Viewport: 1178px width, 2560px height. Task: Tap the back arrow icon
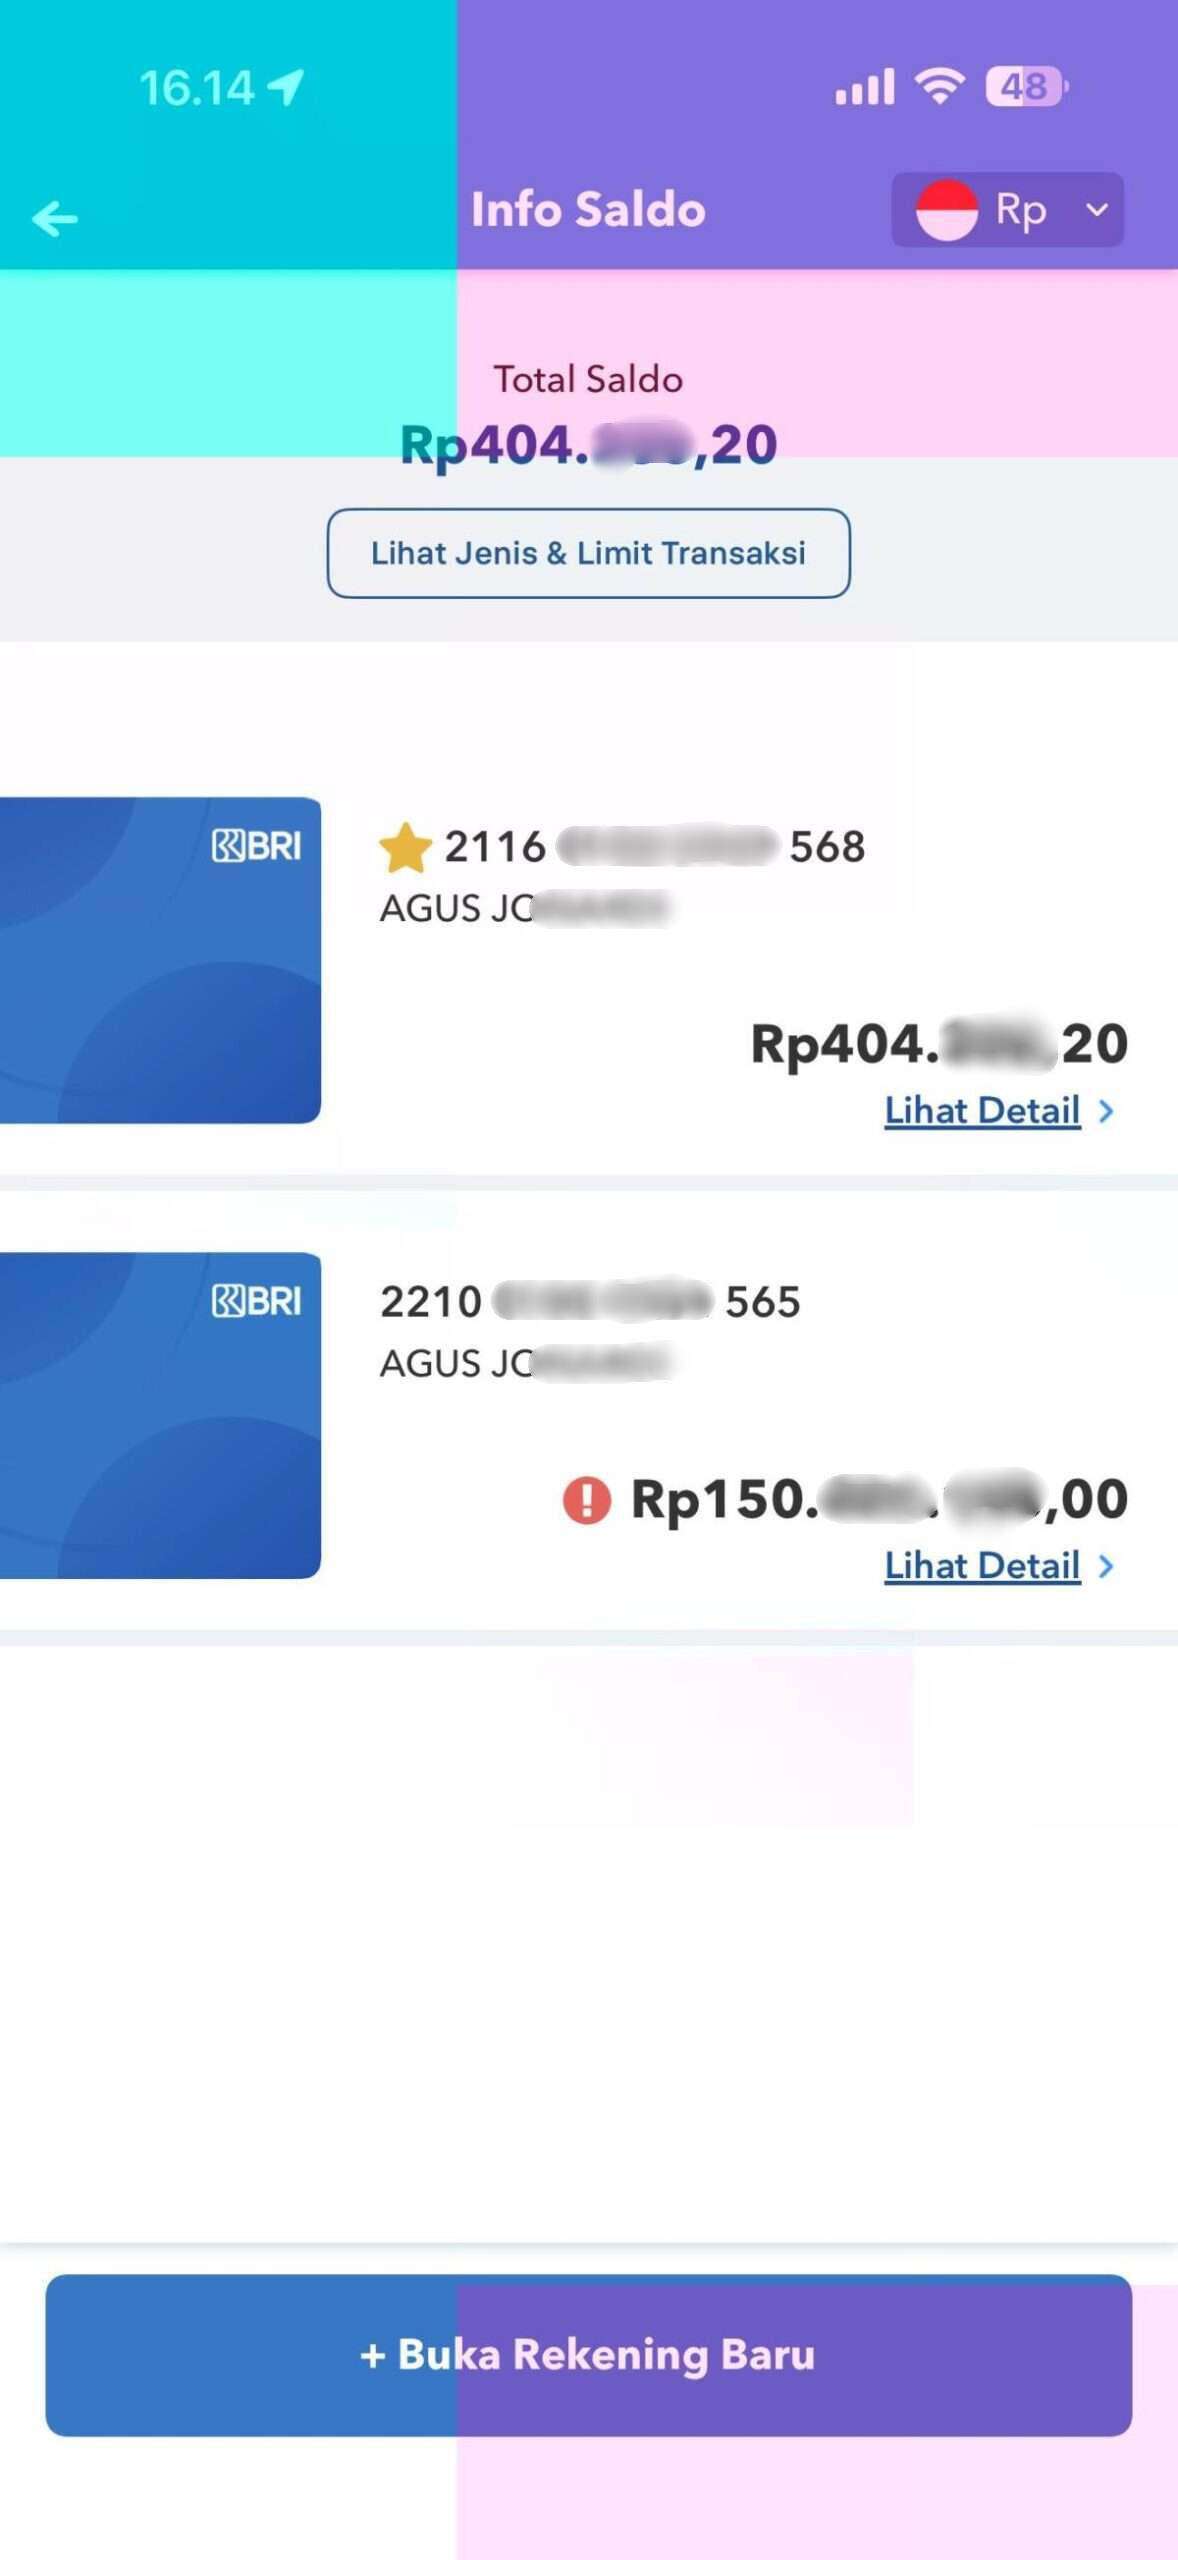[x=55, y=218]
